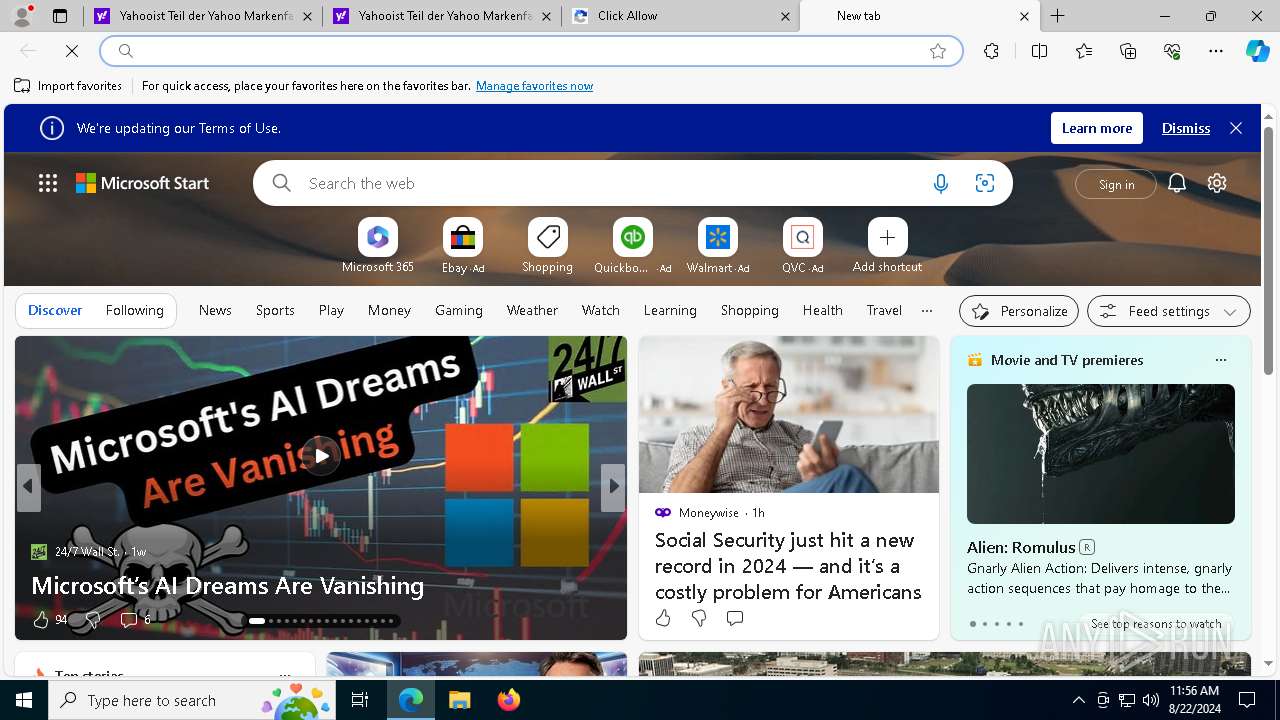Dislike the Microsoft AI Dreams story
The width and height of the screenshot is (1280, 720).
(93, 620)
